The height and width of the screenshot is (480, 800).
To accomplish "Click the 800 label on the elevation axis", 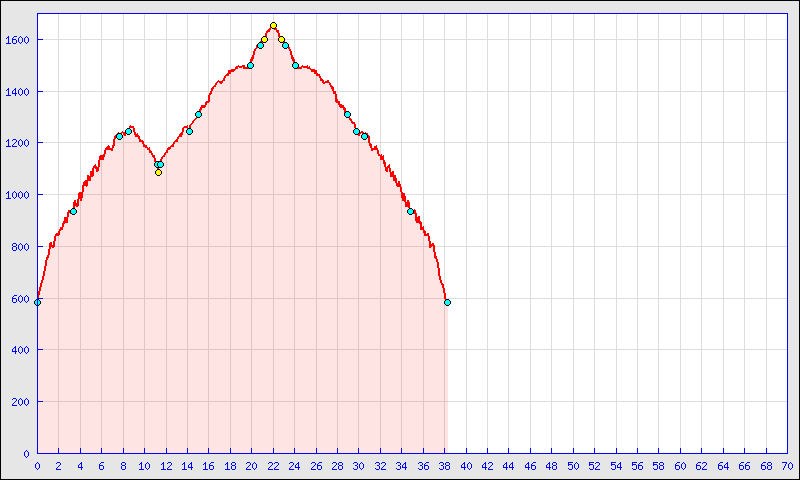I will tap(20, 247).
